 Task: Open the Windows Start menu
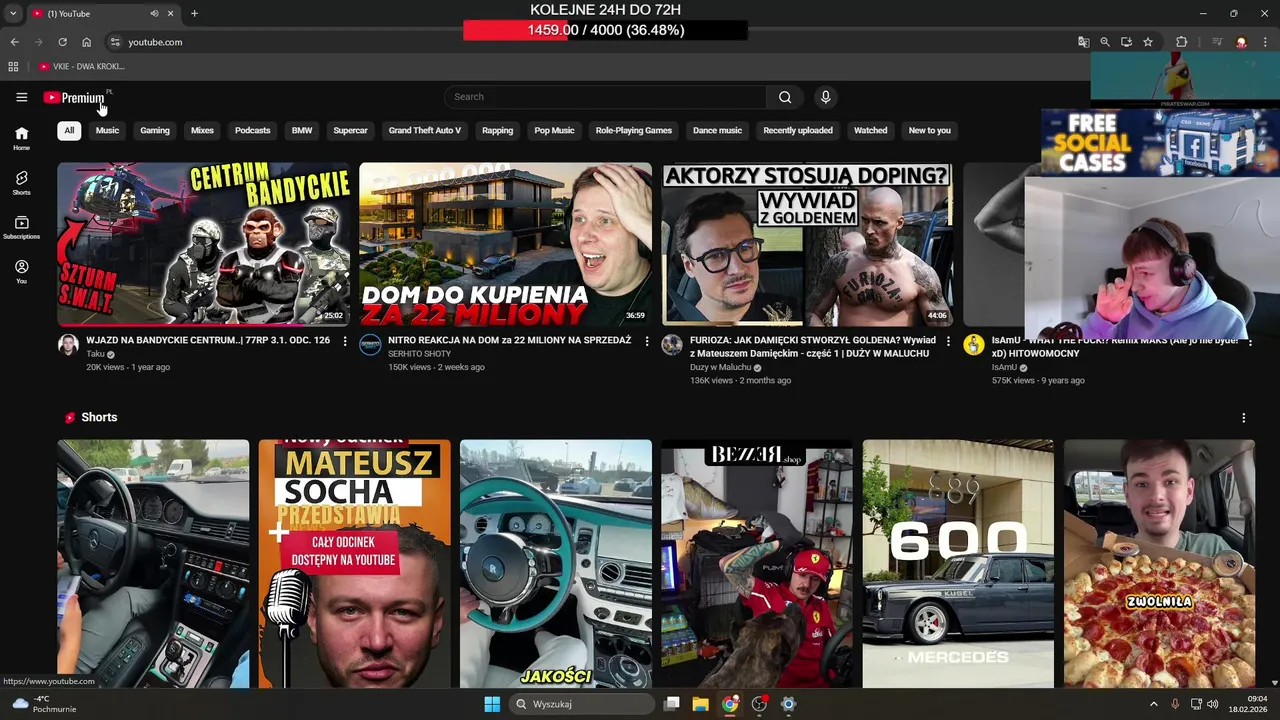pyautogui.click(x=492, y=704)
